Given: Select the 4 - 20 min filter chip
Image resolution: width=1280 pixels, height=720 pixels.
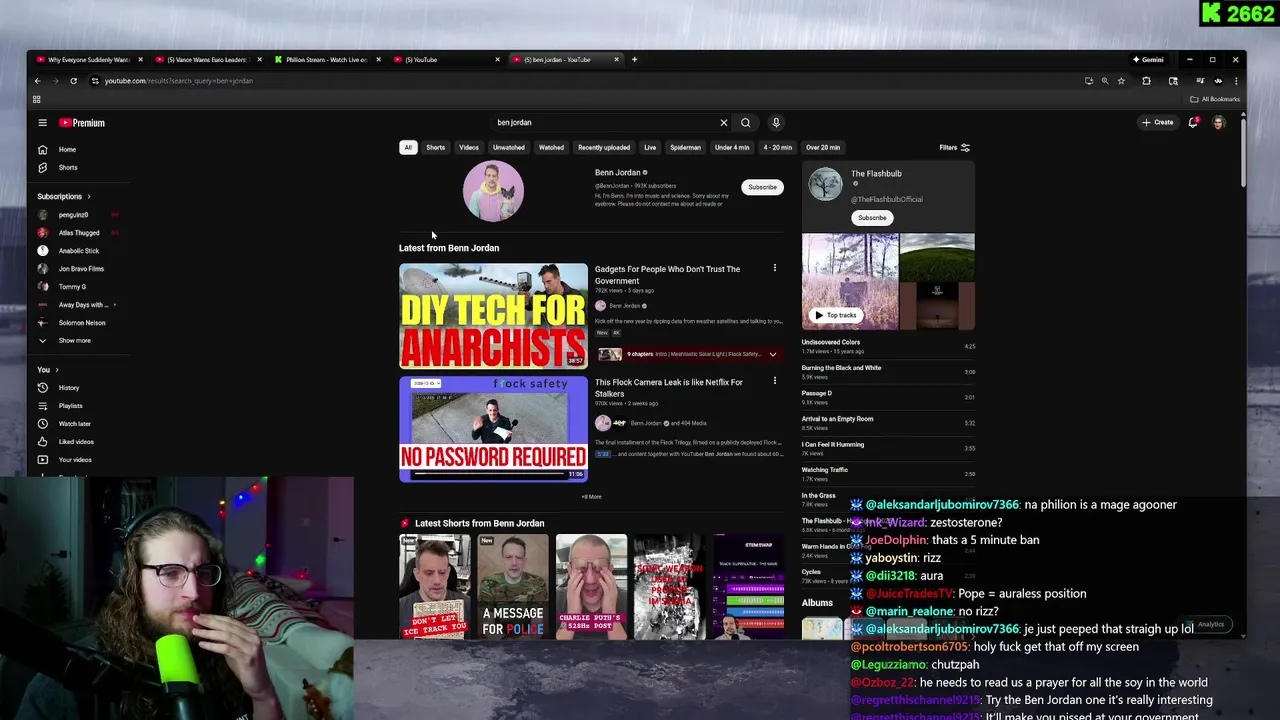Looking at the screenshot, I should [778, 148].
